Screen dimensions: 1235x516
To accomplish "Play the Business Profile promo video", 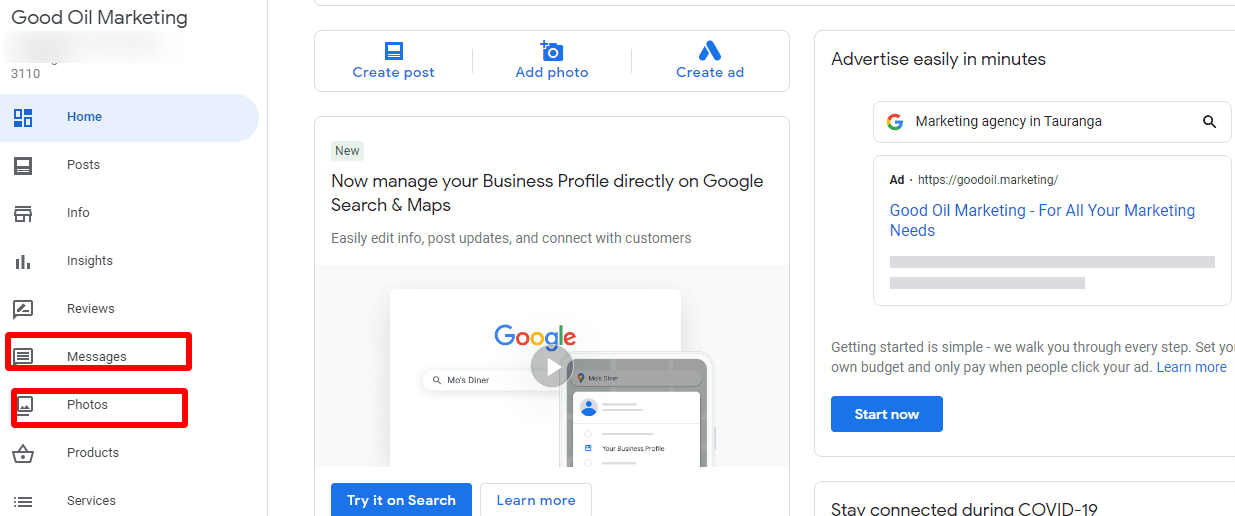I will [551, 366].
